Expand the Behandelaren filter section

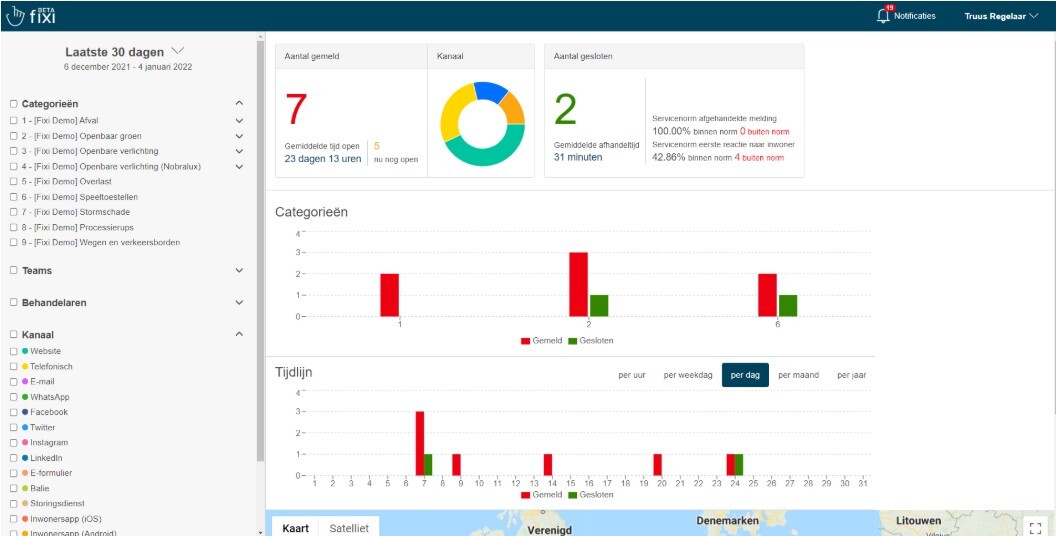tap(239, 302)
